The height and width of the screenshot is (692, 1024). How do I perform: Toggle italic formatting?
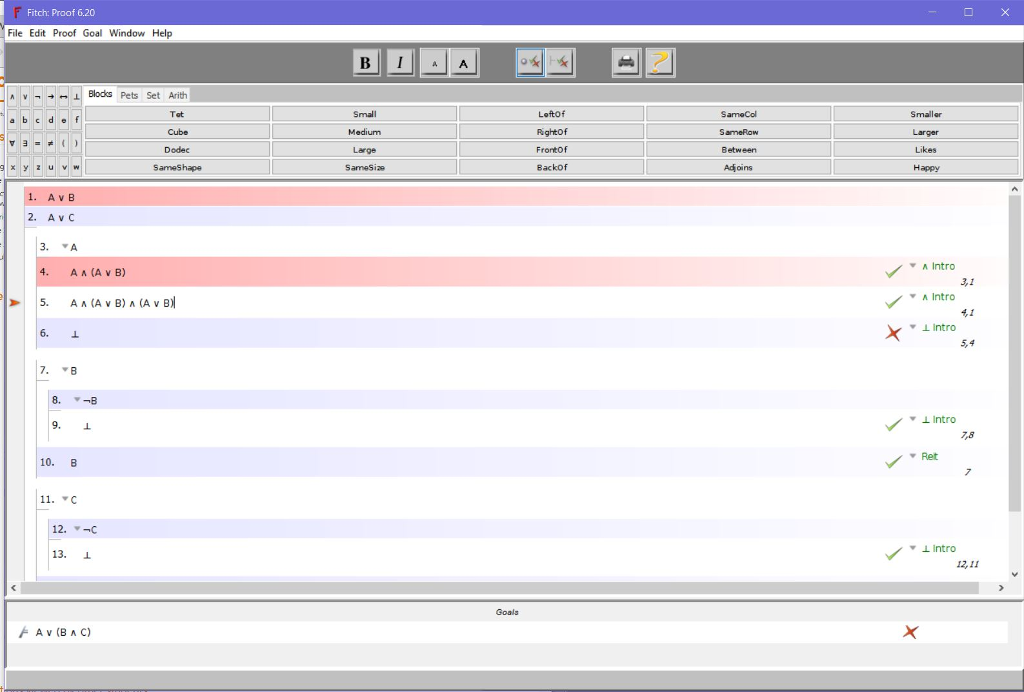400,61
